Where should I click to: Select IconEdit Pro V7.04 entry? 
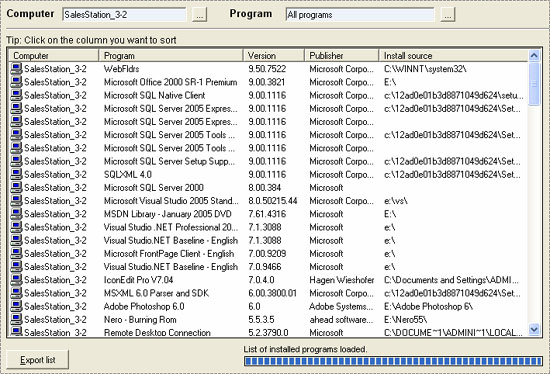(139, 280)
